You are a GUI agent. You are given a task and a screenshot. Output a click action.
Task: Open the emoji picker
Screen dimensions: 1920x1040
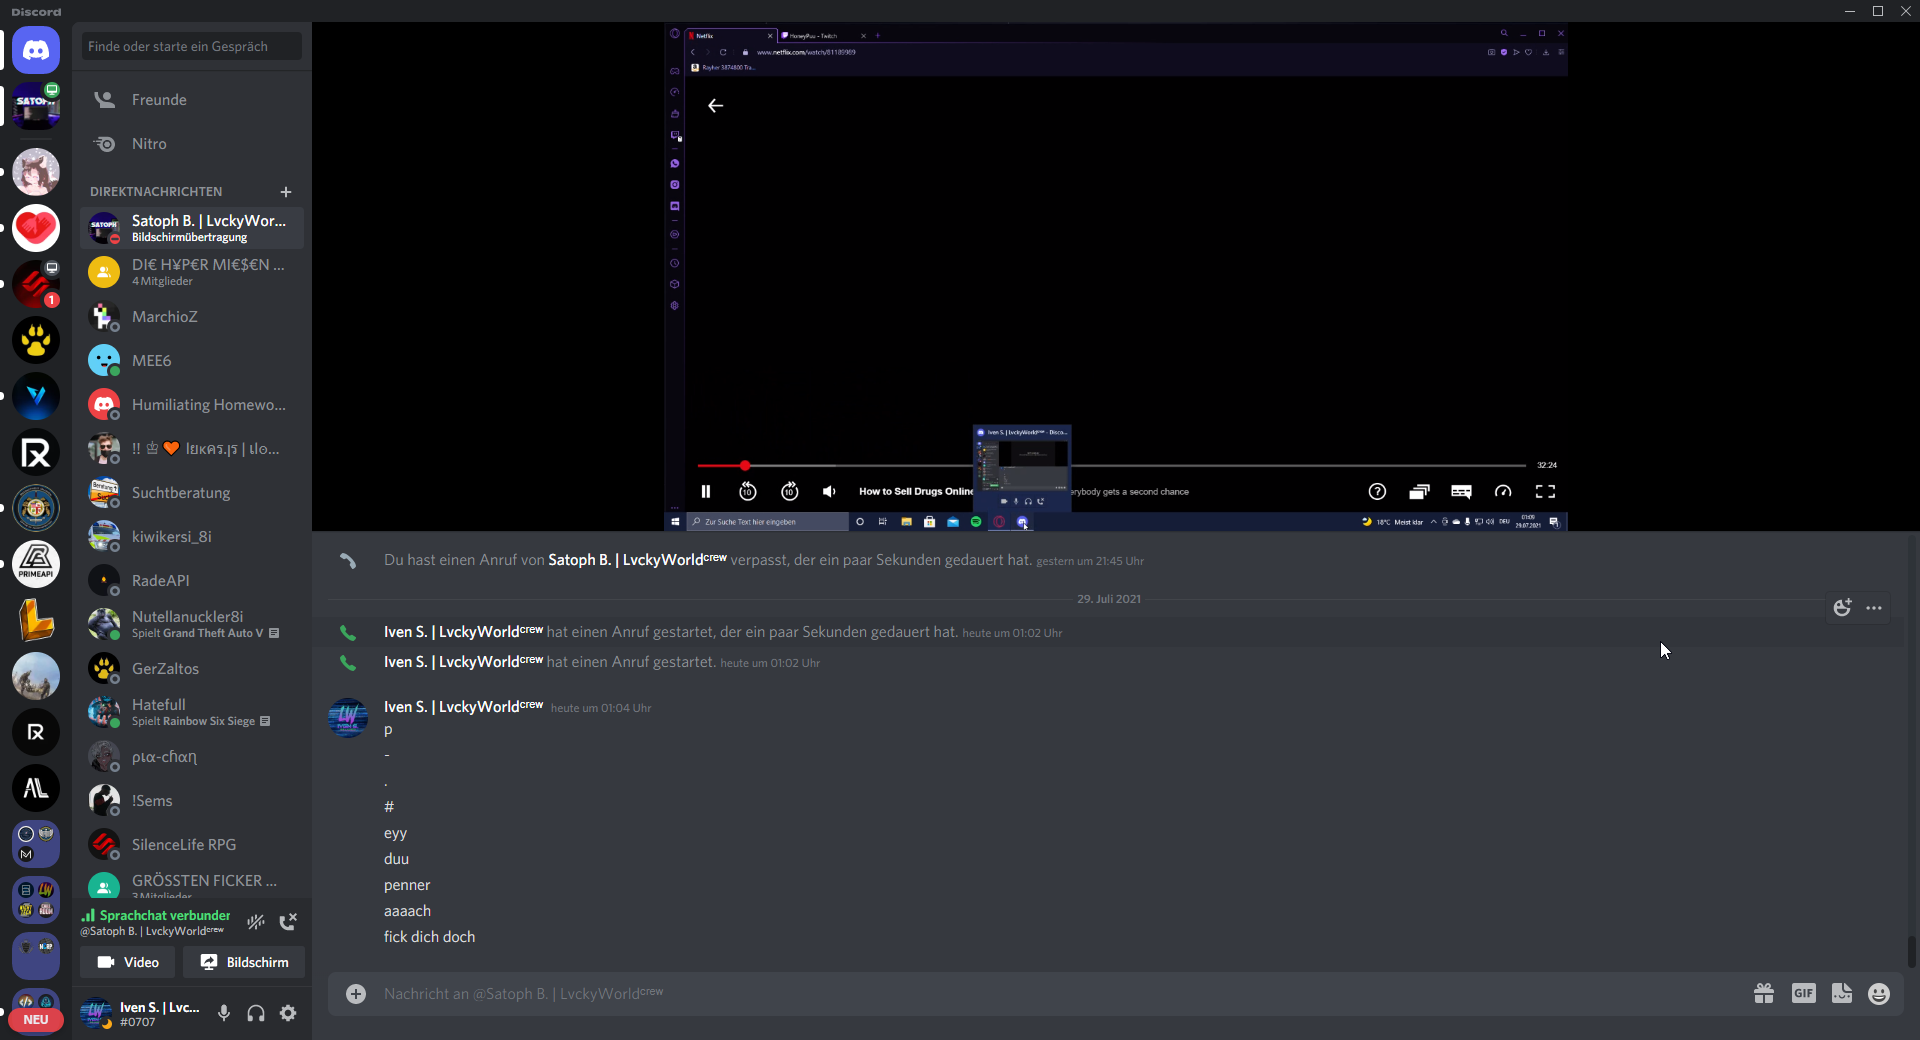(x=1879, y=993)
